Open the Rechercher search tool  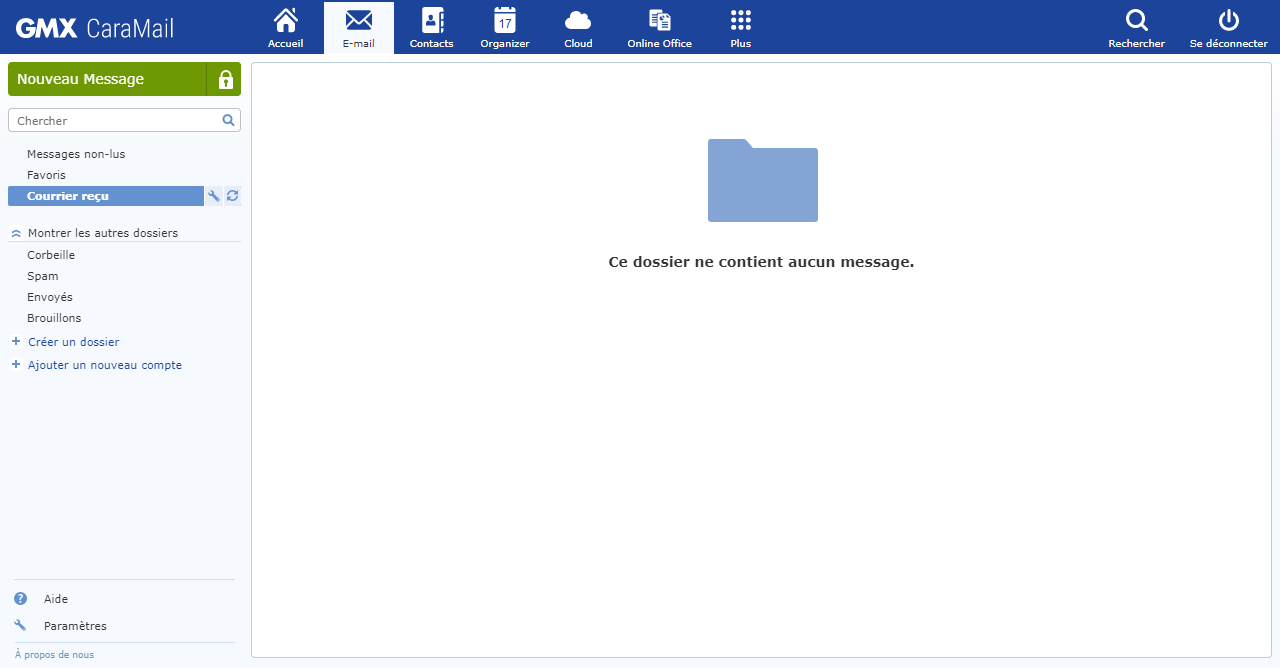(1136, 27)
